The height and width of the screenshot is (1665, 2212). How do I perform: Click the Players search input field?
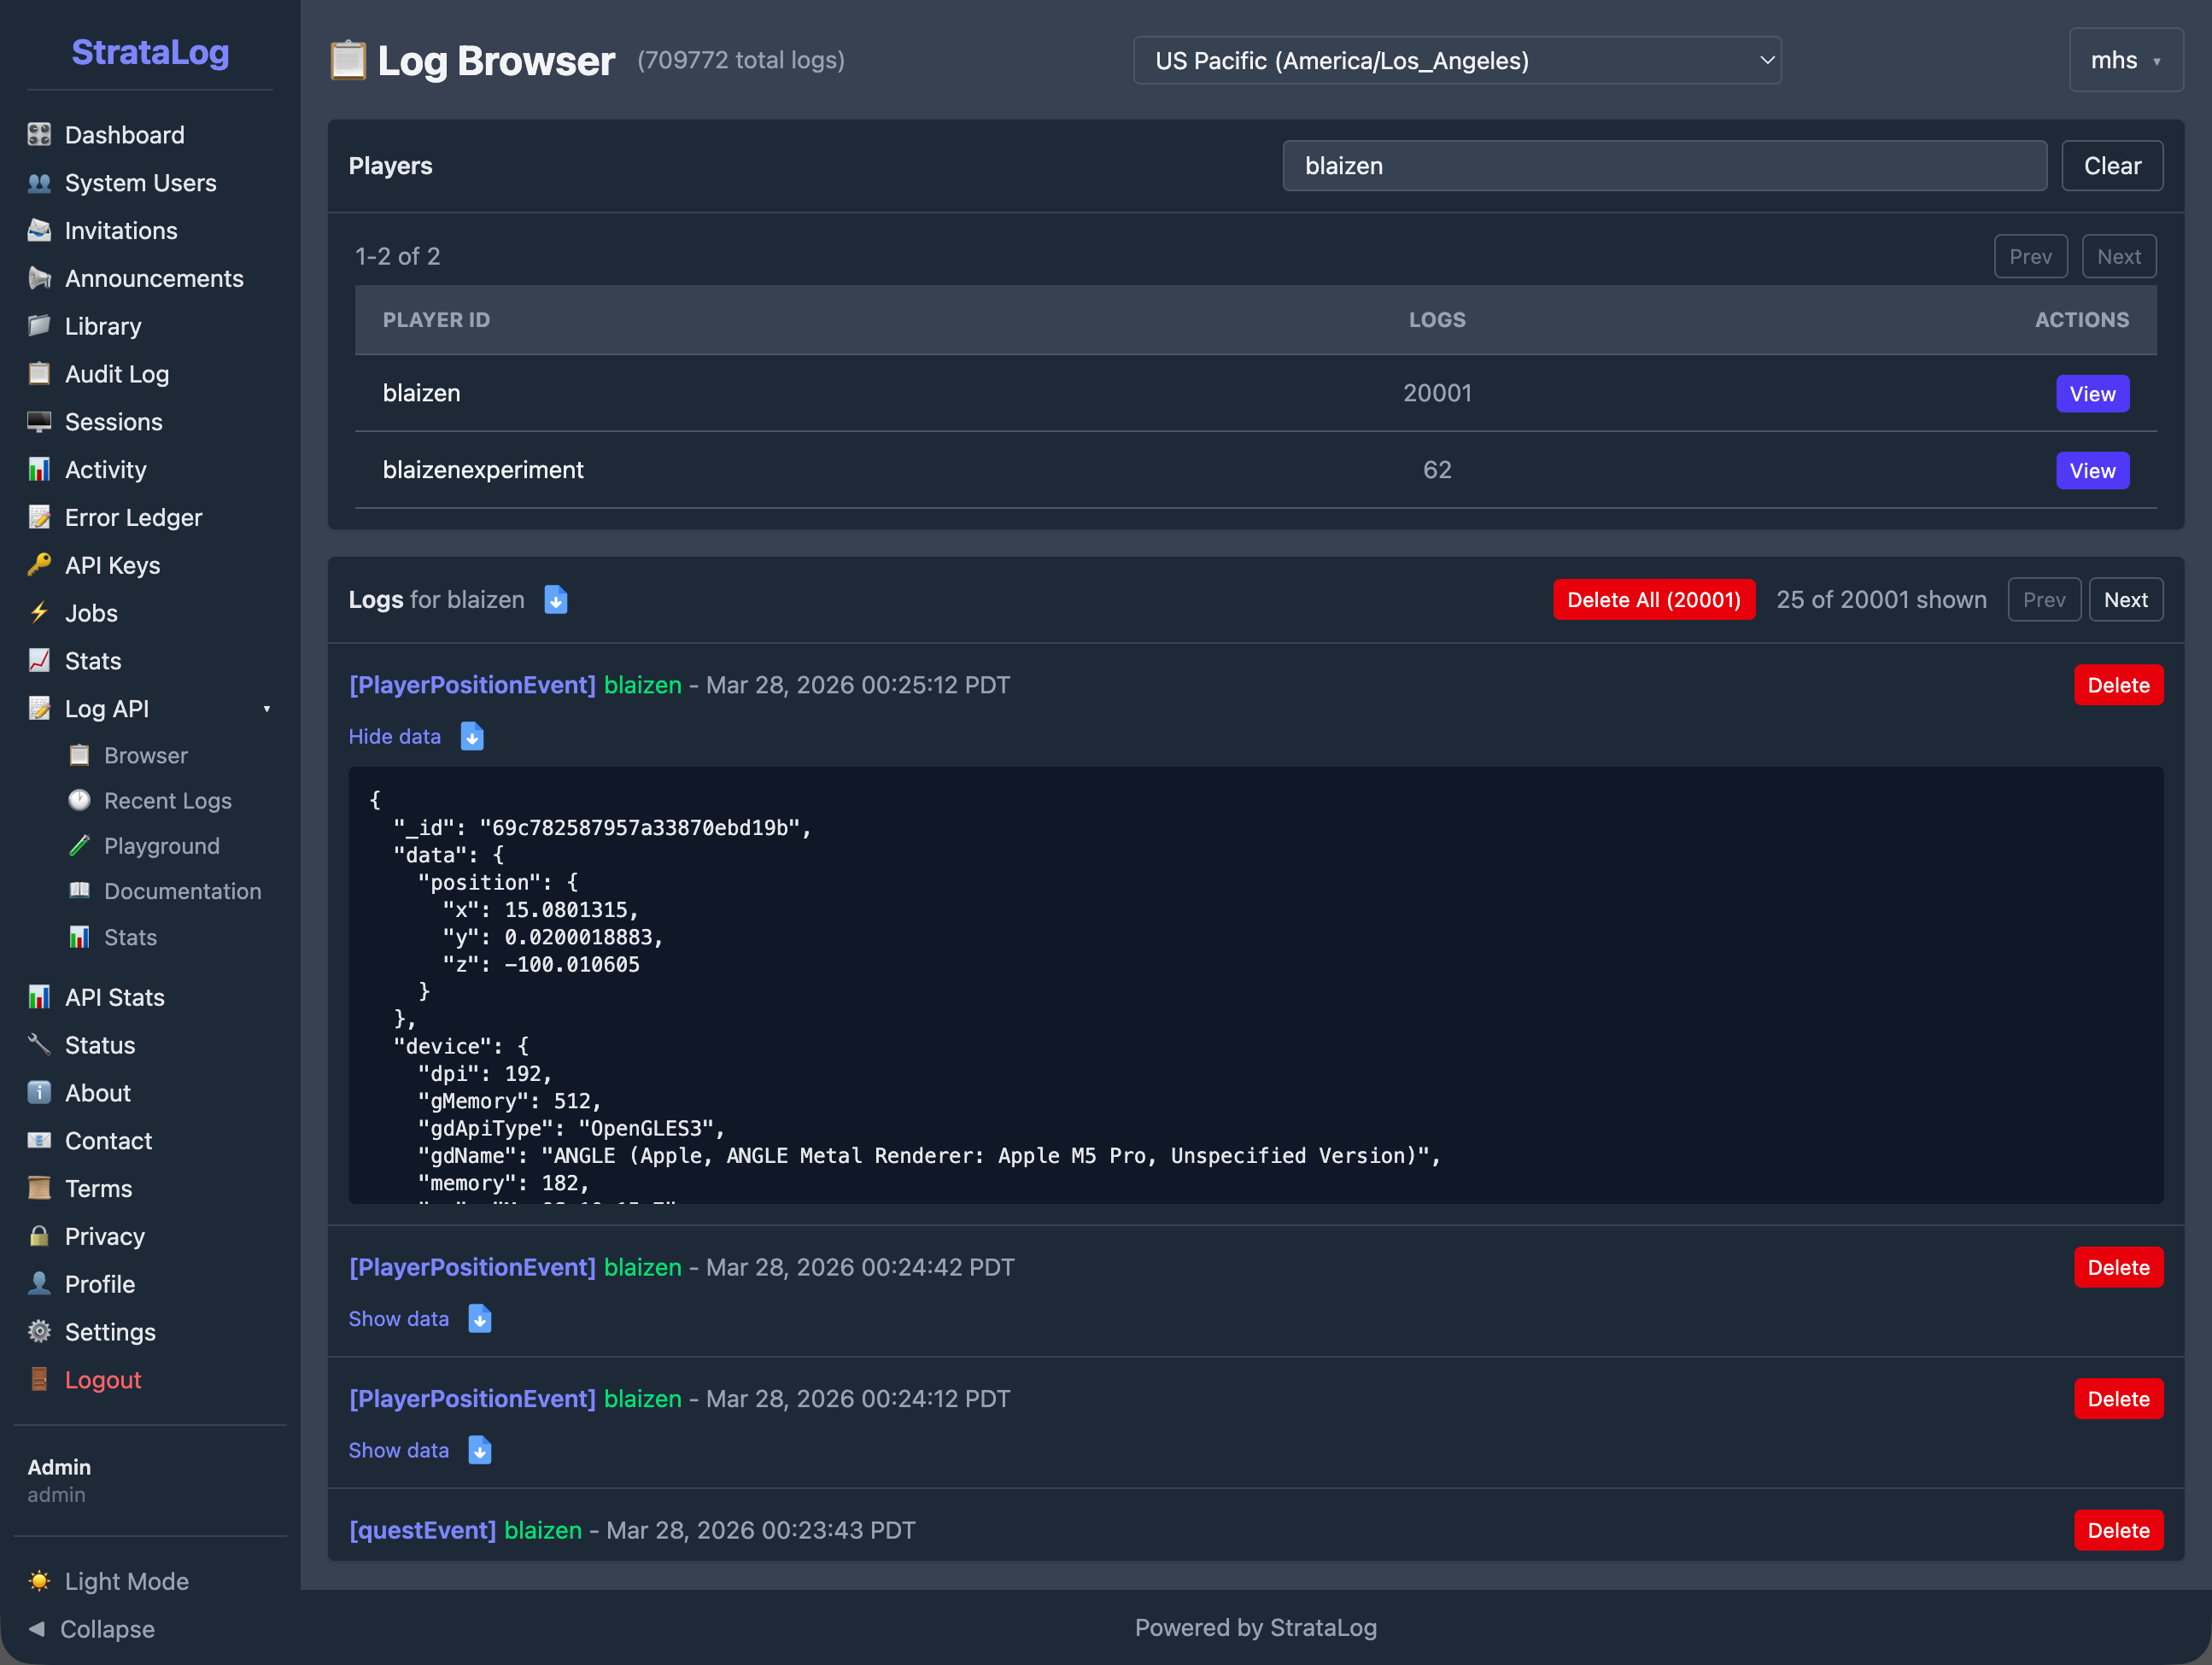click(1663, 166)
